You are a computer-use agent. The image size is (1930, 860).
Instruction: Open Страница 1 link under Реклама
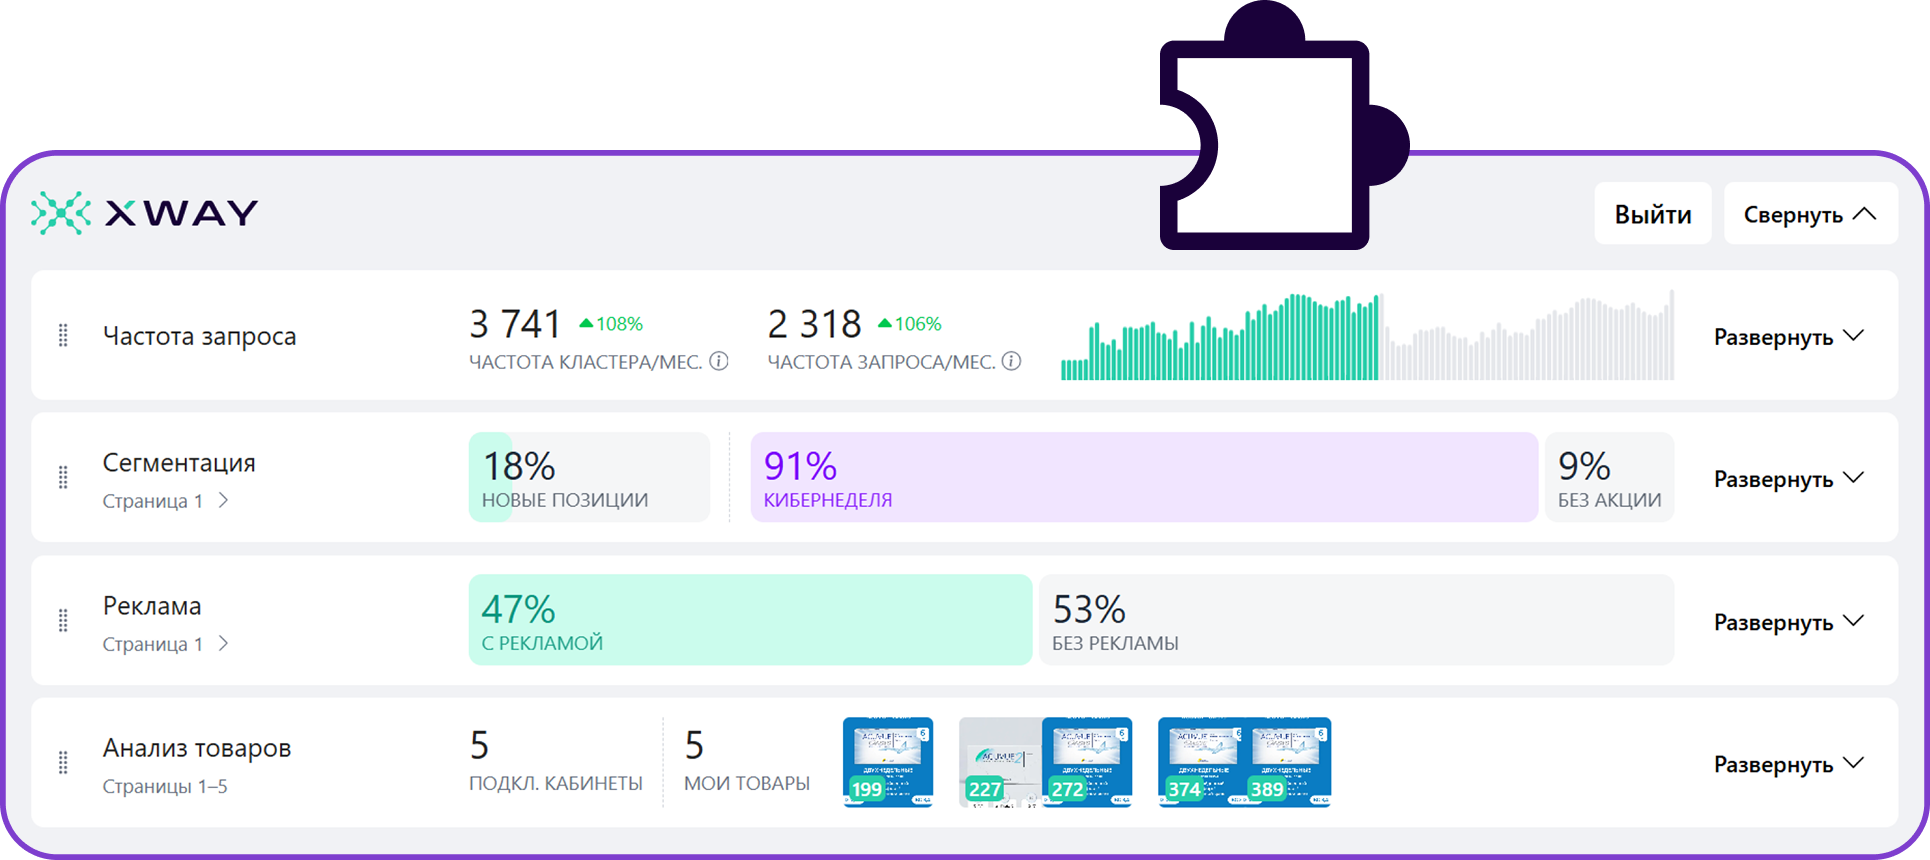tap(165, 644)
